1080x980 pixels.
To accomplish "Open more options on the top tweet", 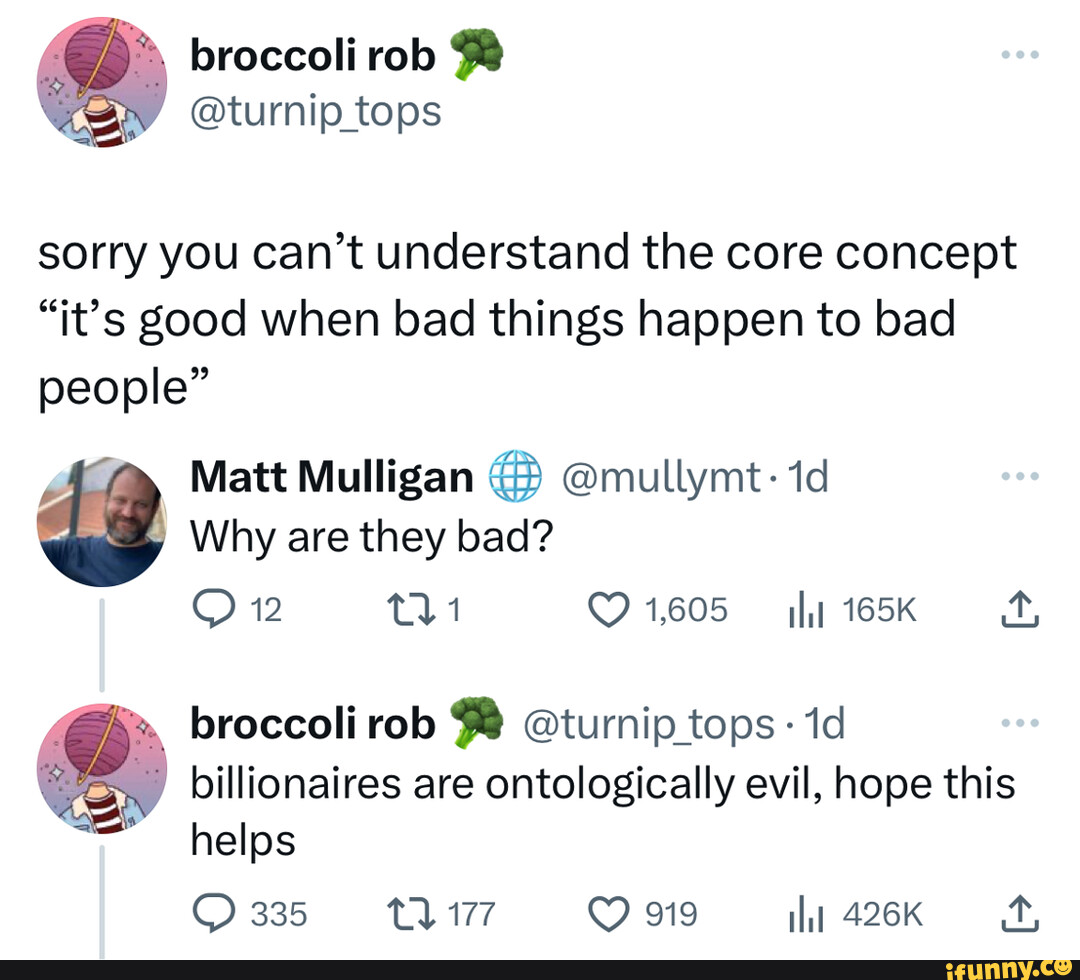I will point(1021,54).
